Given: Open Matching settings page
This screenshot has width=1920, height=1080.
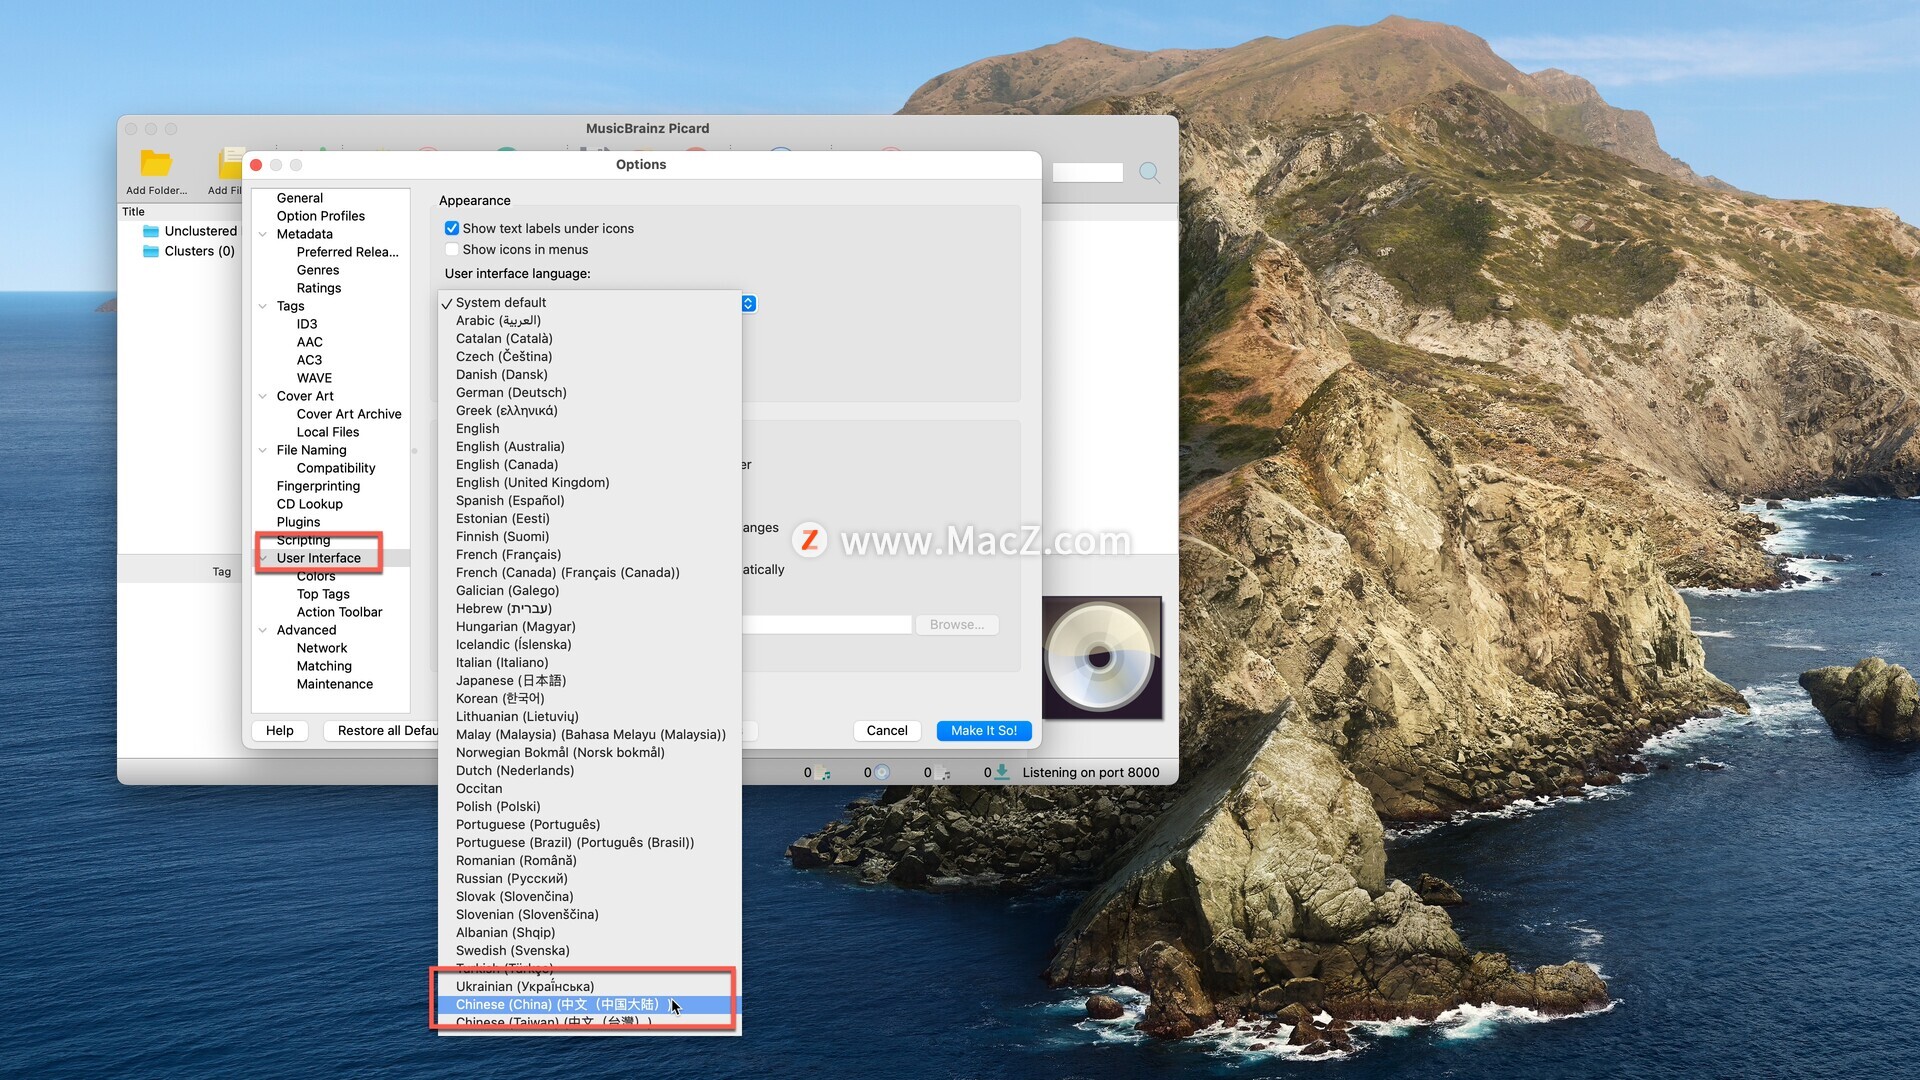Looking at the screenshot, I should pos(324,666).
